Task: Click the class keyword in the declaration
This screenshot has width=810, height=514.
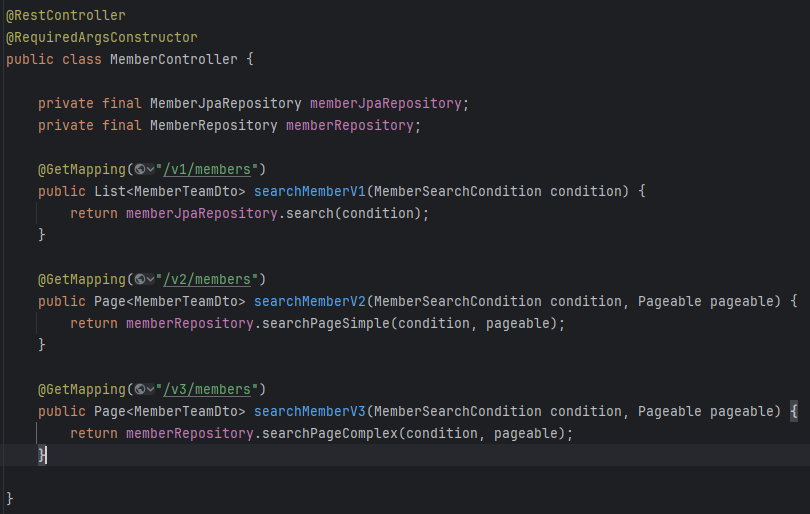Action: pos(82,59)
